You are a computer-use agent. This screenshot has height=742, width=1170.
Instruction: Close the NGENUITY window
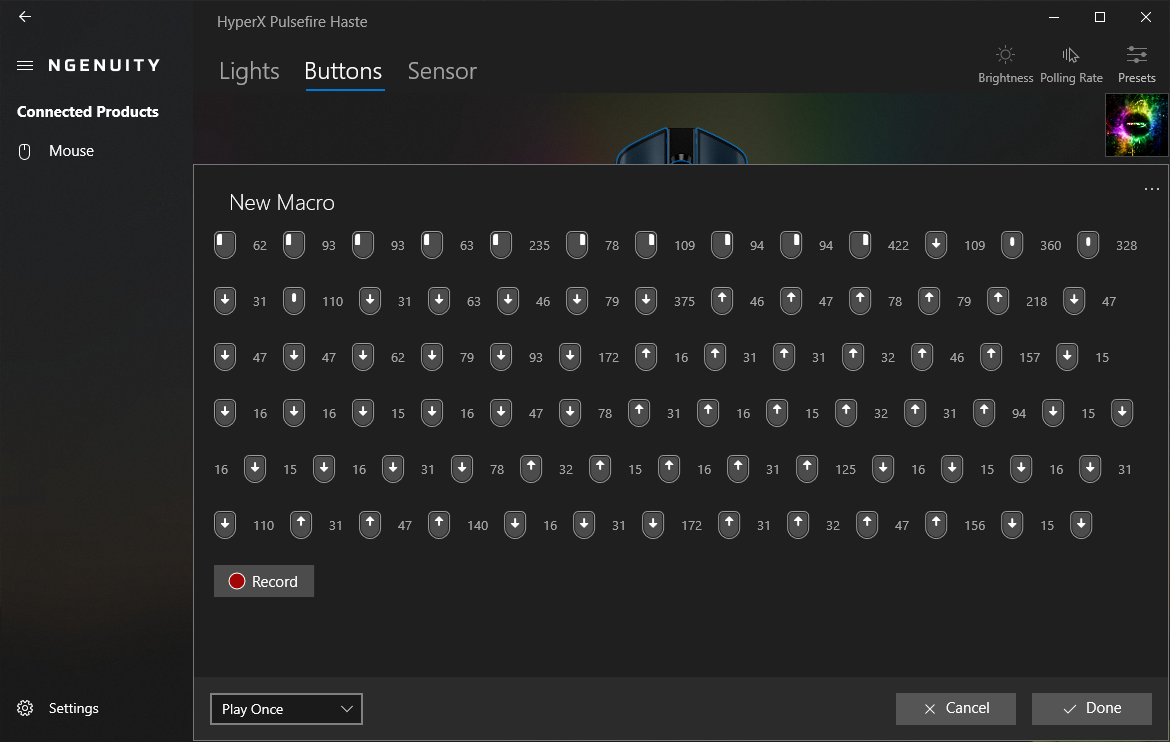point(1146,17)
